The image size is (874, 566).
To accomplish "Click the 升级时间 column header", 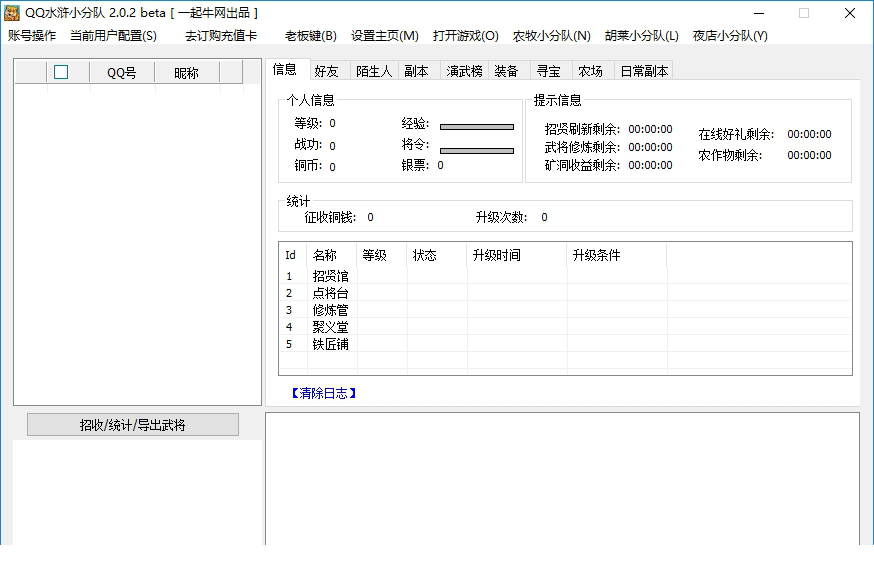I will [517, 255].
